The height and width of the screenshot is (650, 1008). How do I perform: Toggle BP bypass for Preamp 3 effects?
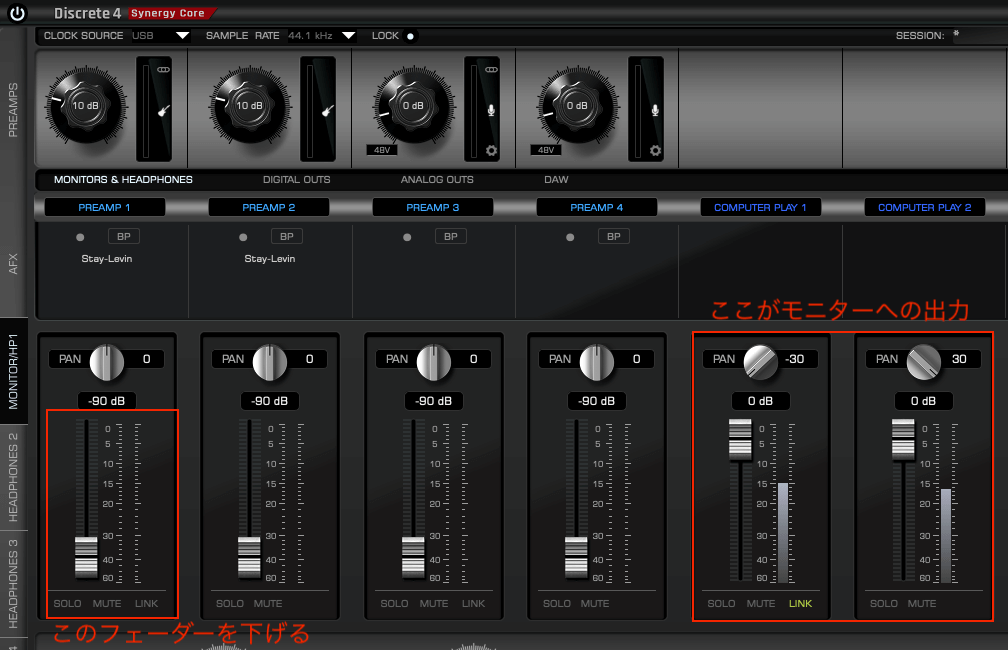[x=451, y=237]
